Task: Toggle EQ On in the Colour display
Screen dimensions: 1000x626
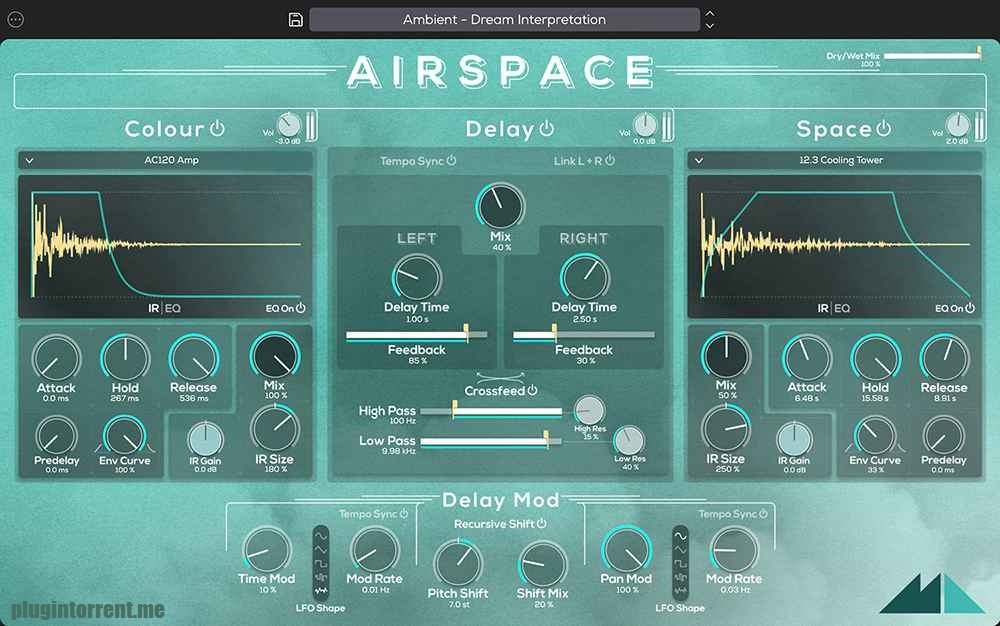Action: [x=300, y=308]
